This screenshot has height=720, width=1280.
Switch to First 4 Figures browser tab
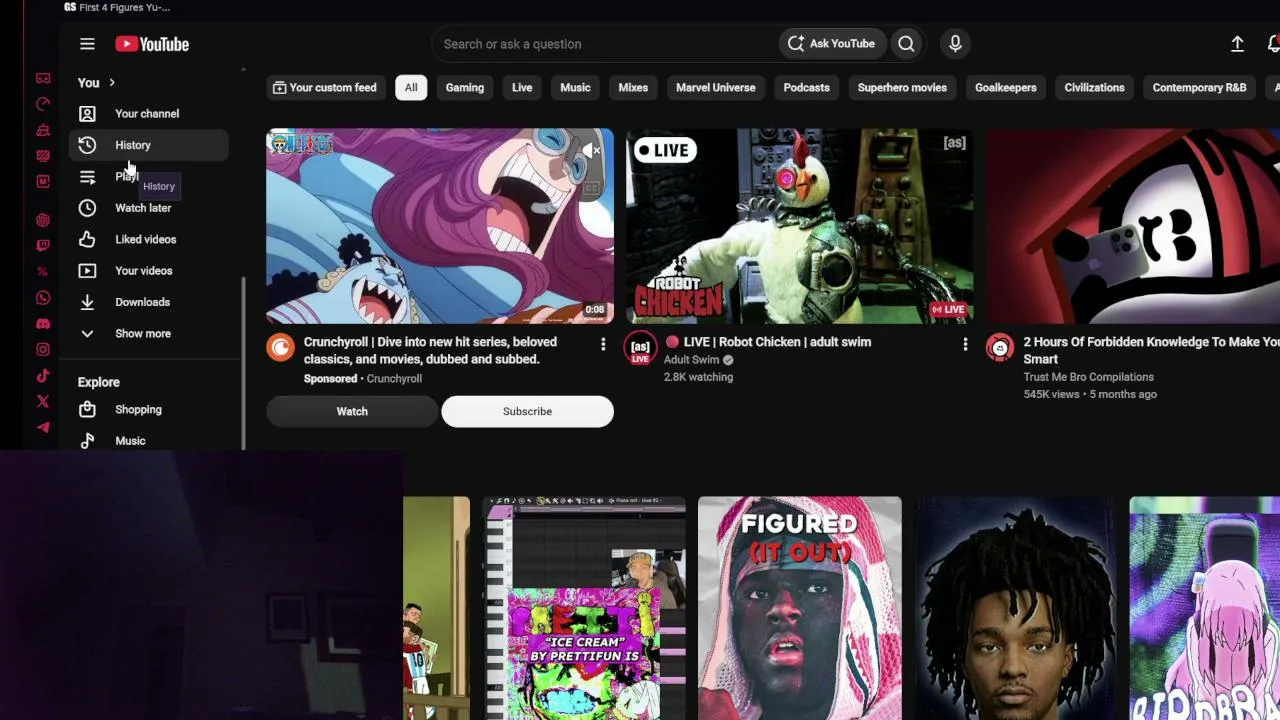click(x=117, y=7)
